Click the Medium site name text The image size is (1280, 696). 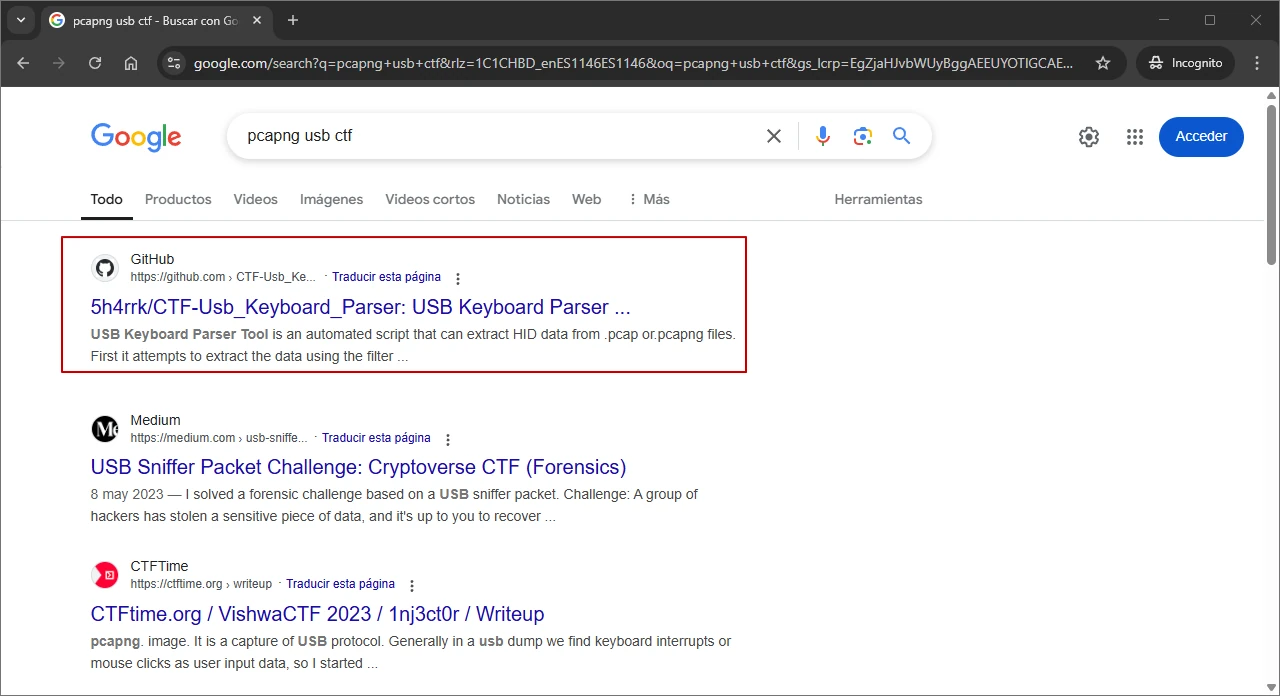pos(155,420)
